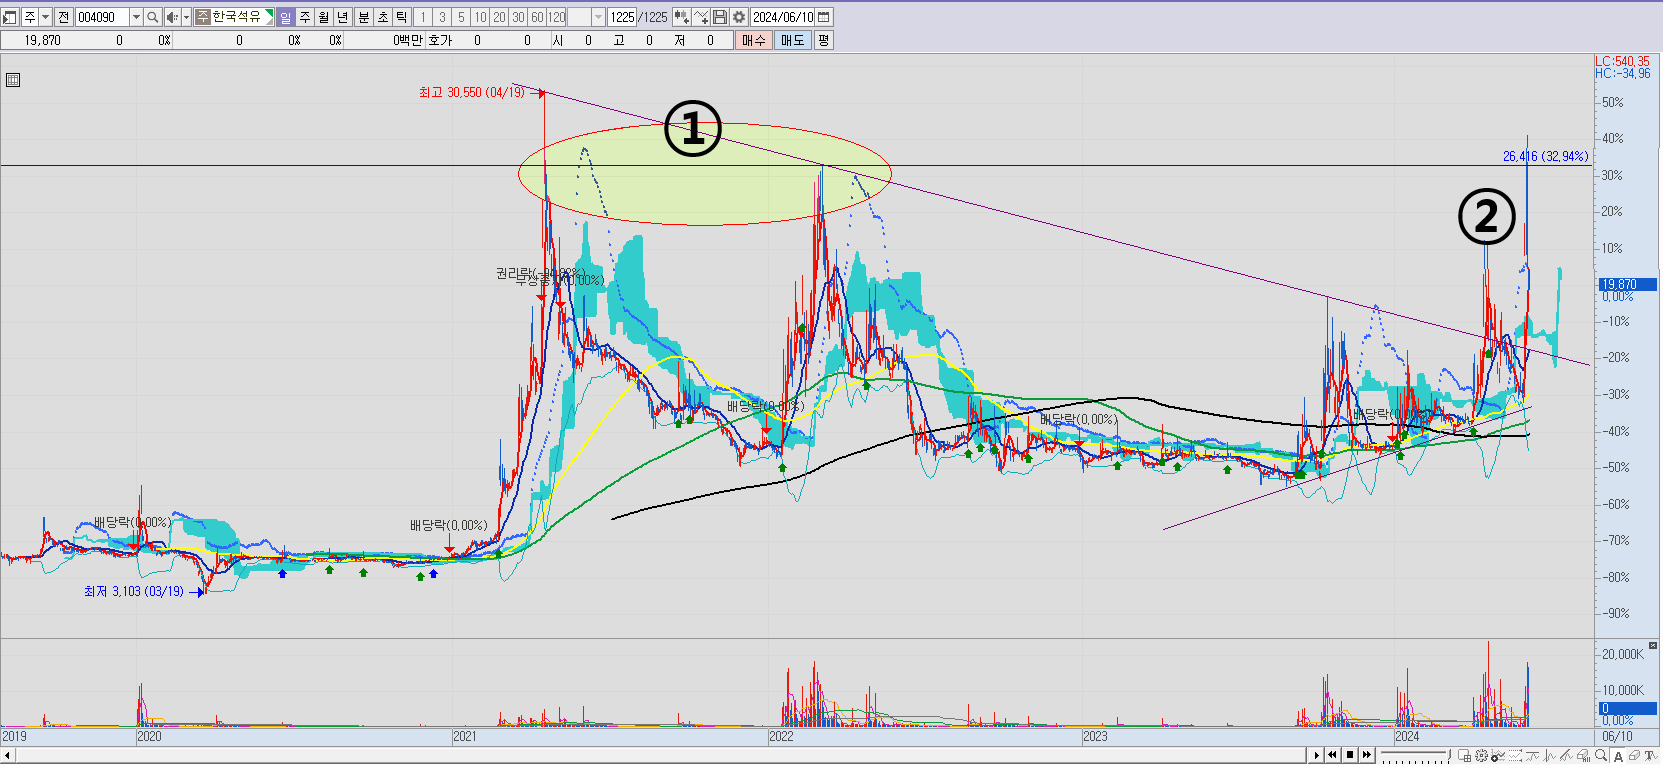
Task: Click the 호가 quote label
Action: [x=440, y=40]
